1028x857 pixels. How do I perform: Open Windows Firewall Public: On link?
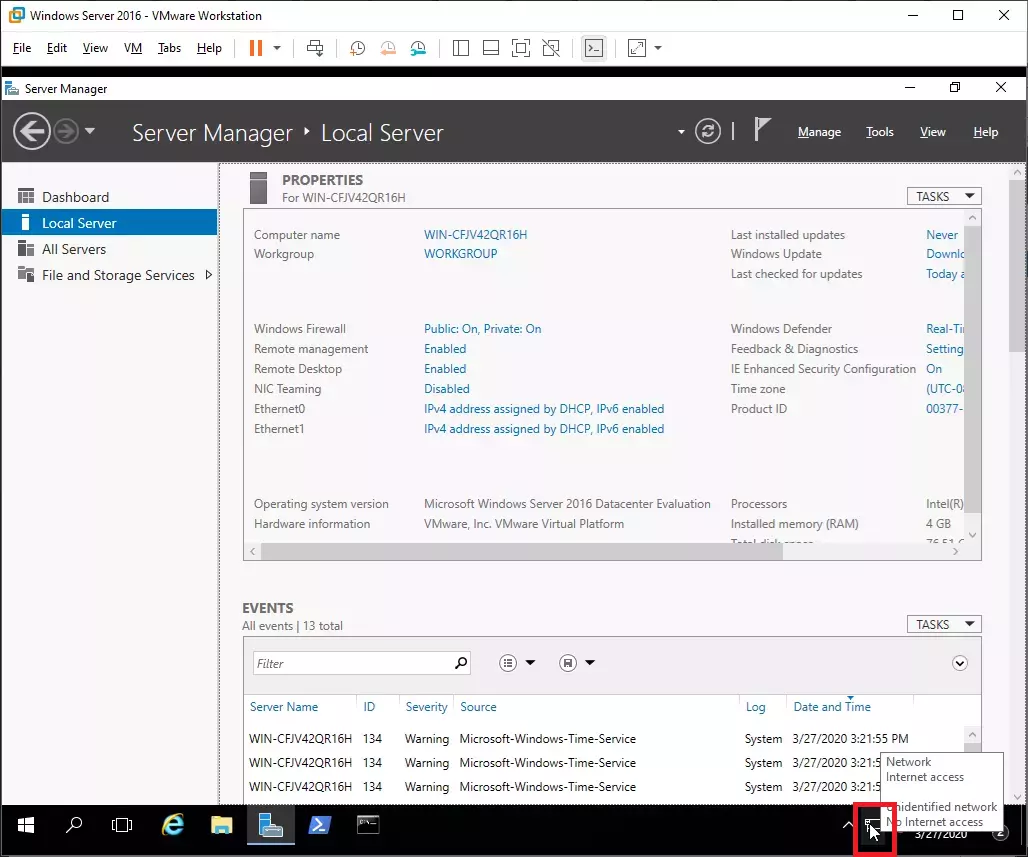(483, 329)
